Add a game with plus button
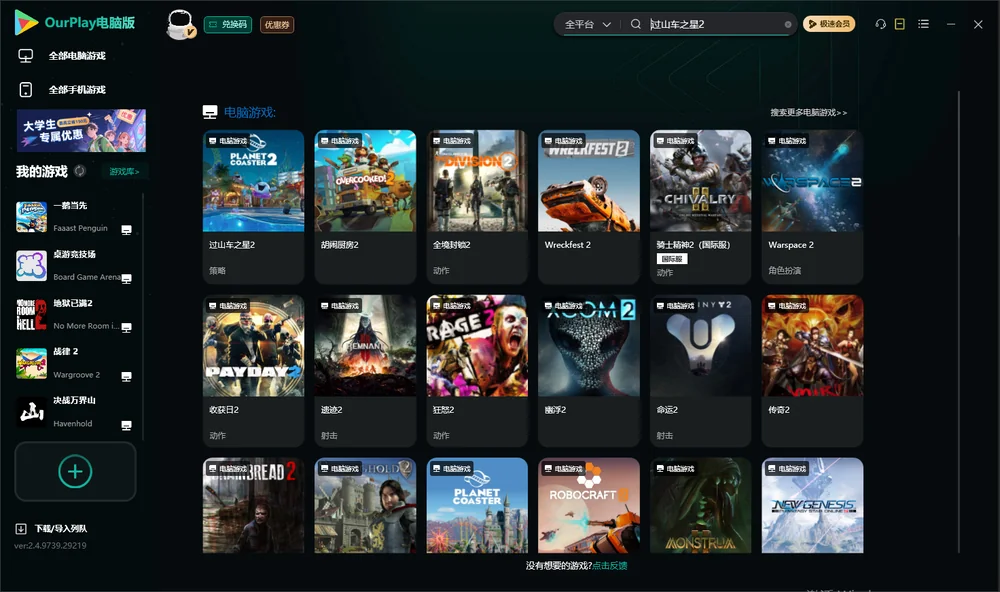The height and width of the screenshot is (592, 1000). (75, 471)
